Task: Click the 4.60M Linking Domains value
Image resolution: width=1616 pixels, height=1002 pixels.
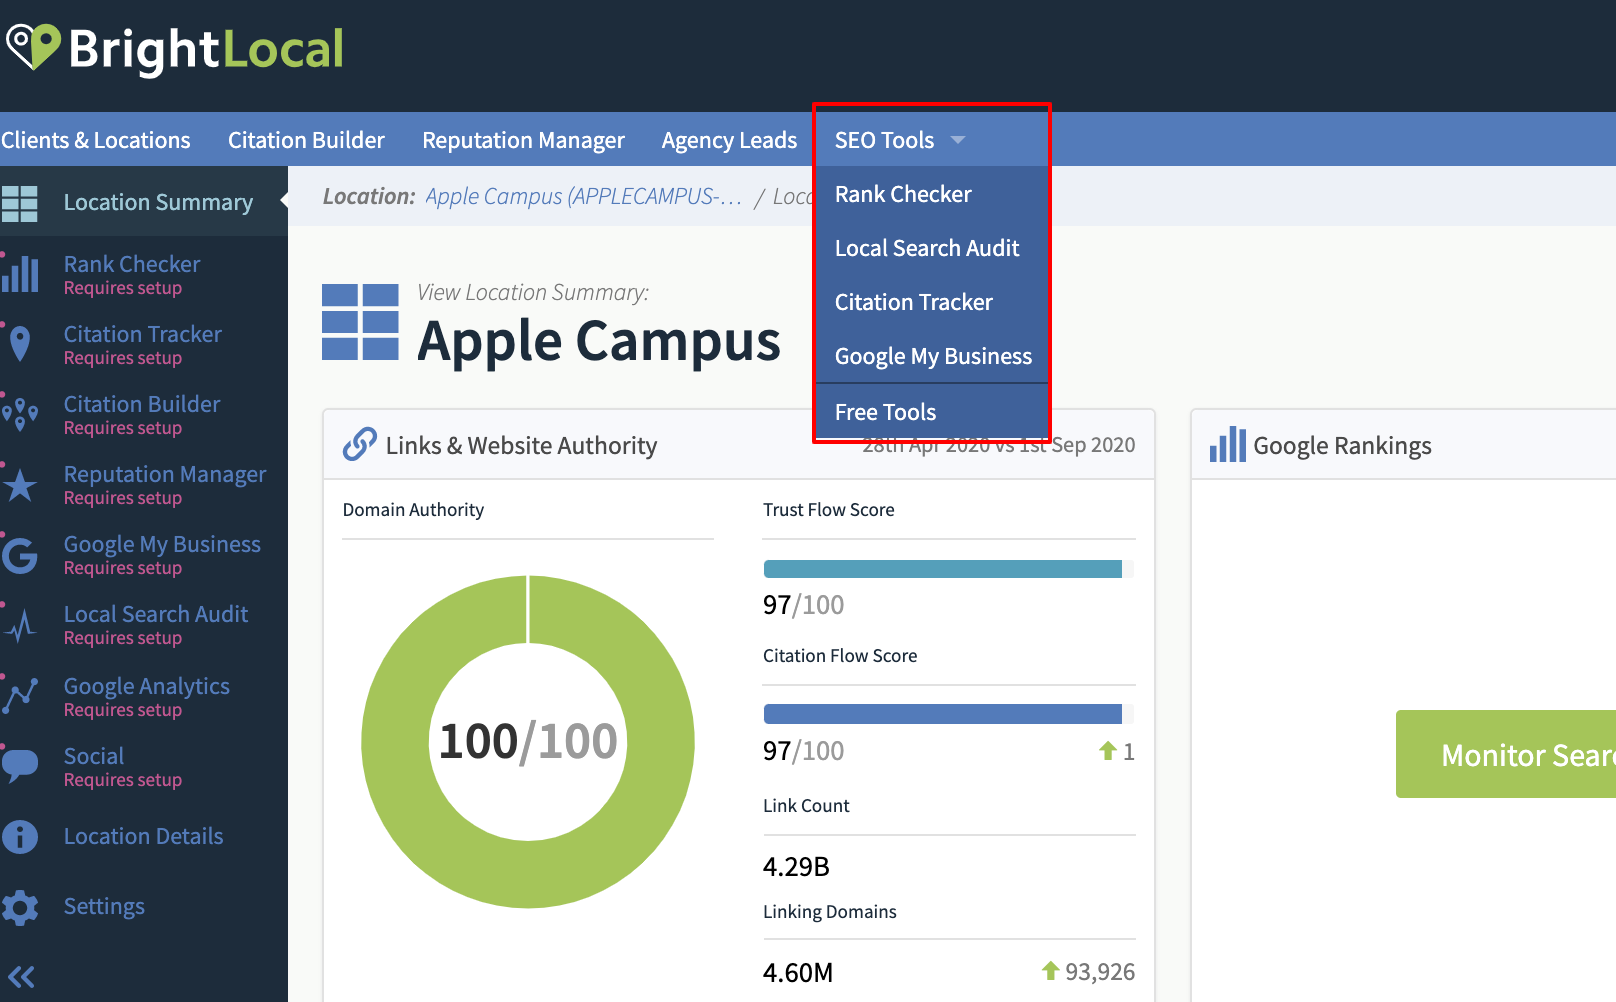Action: coord(797,972)
